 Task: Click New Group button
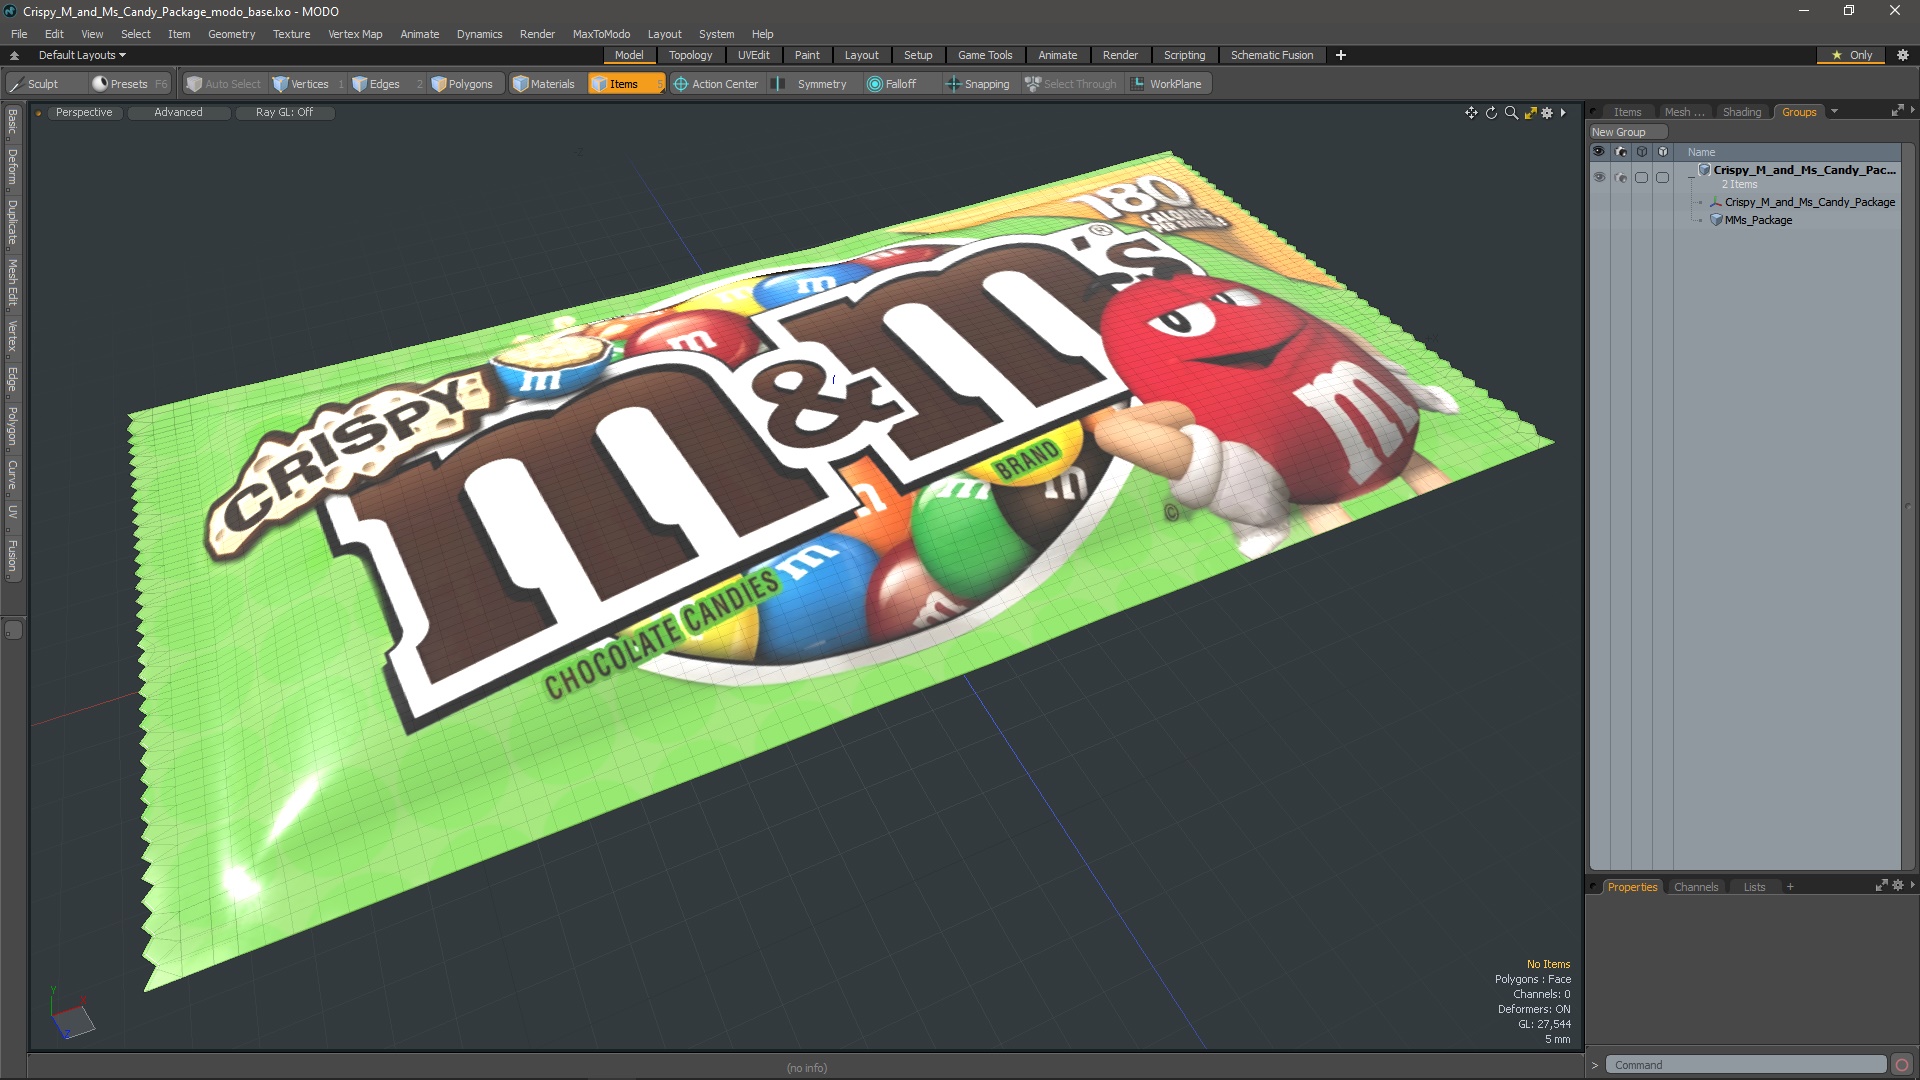click(x=1627, y=132)
